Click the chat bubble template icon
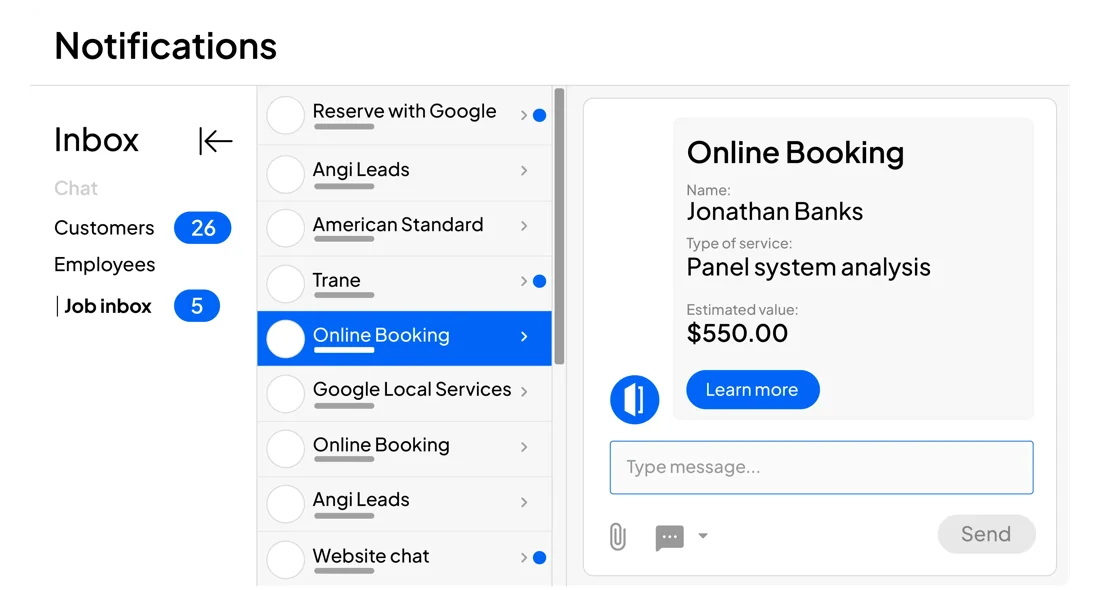Viewport: 1100px width, 590px height. click(x=669, y=537)
